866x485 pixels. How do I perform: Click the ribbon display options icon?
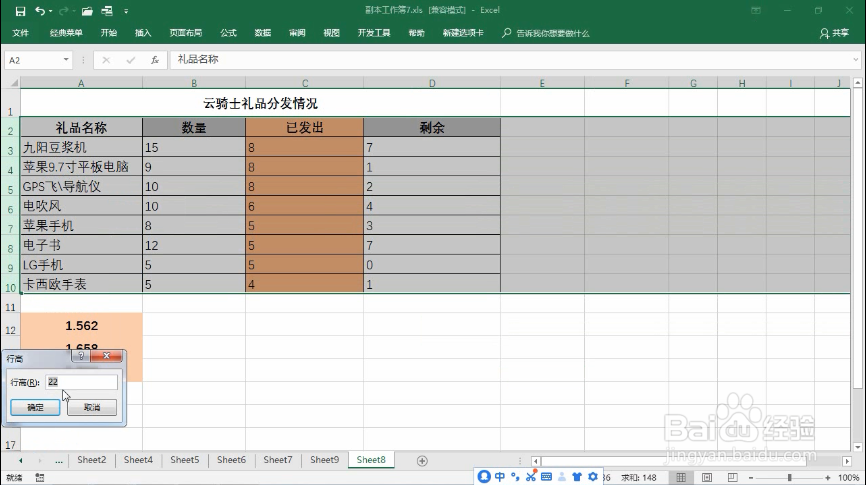click(x=756, y=10)
